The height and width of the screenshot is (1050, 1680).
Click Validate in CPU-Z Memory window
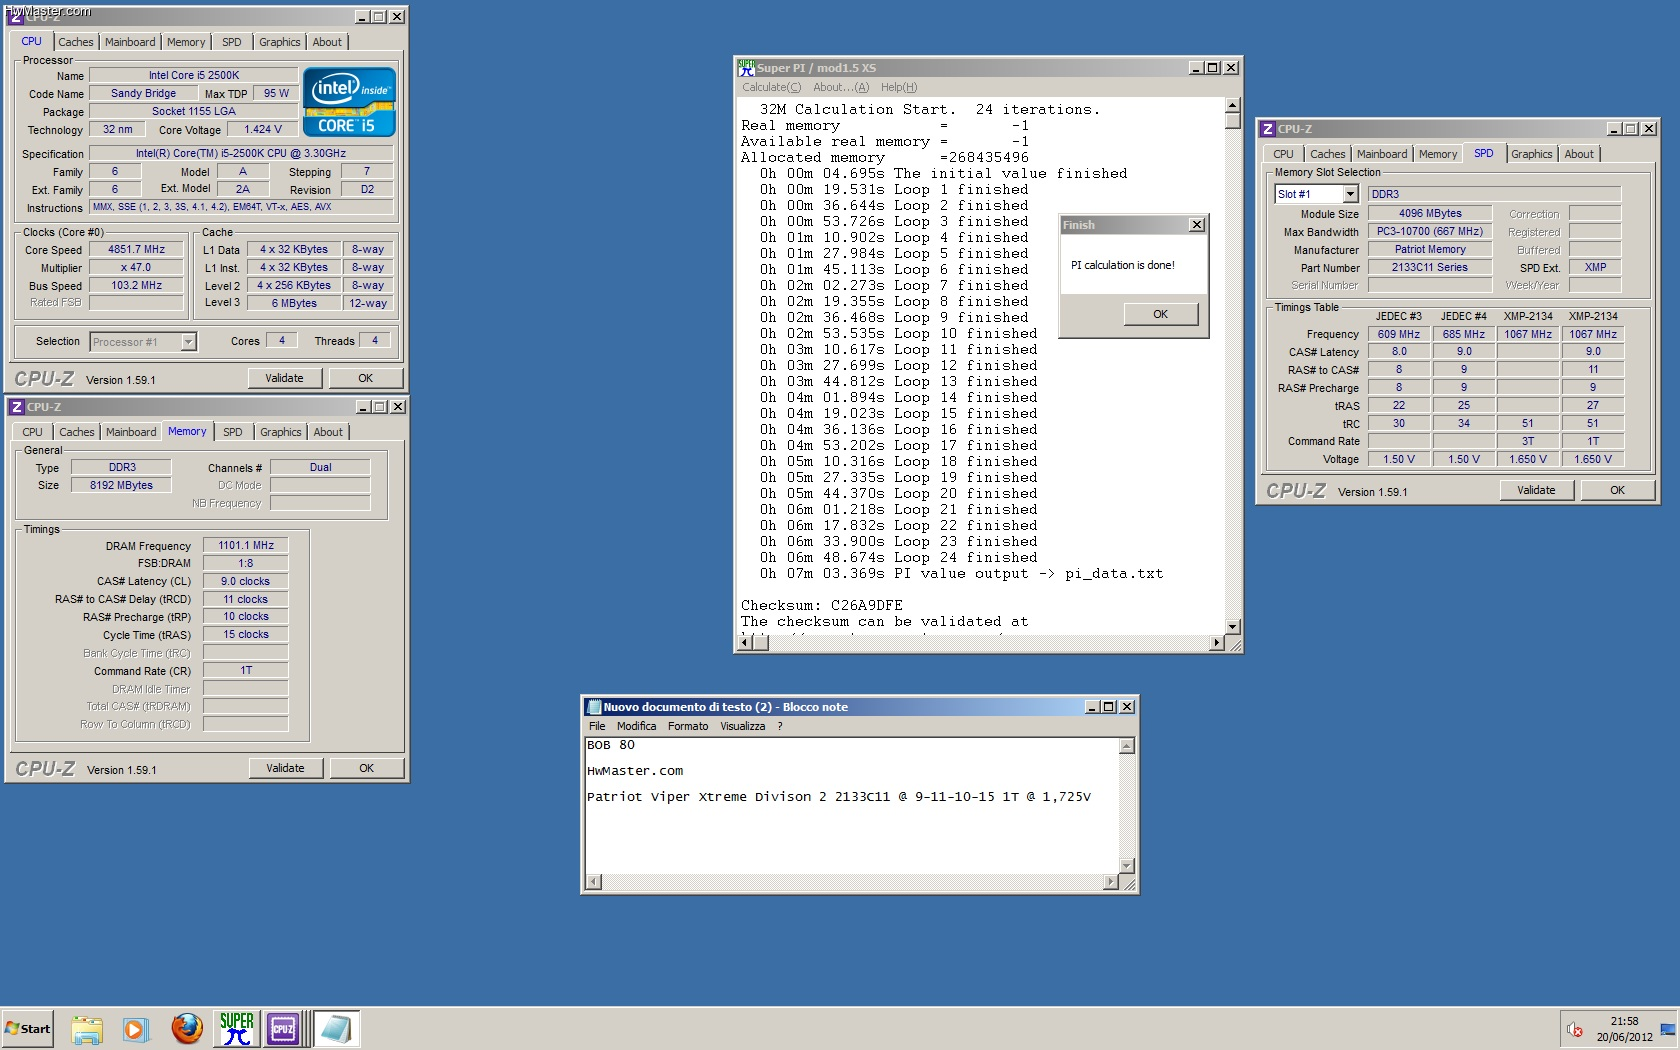coord(285,768)
